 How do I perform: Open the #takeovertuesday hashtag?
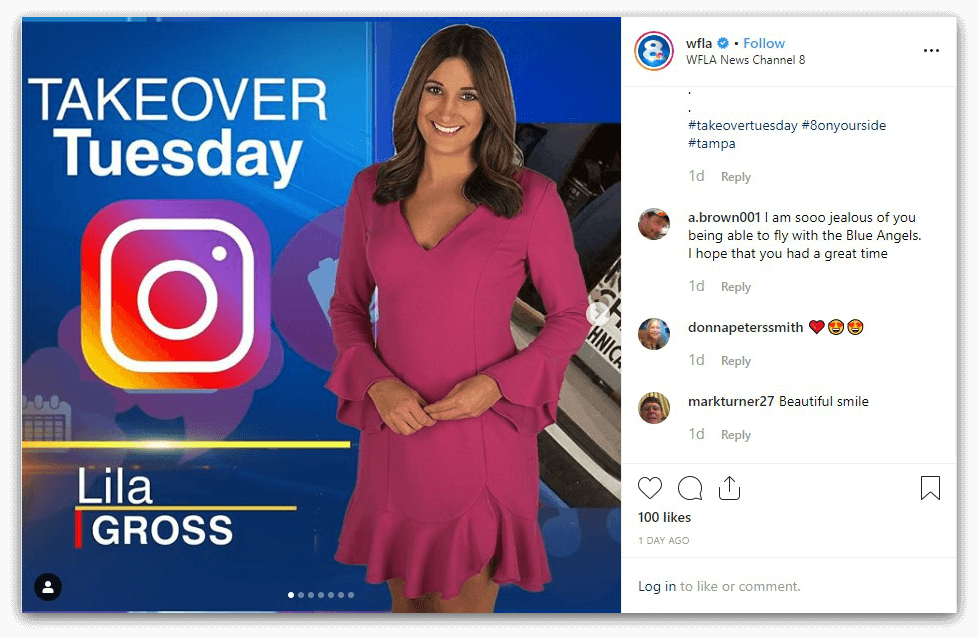[742, 125]
